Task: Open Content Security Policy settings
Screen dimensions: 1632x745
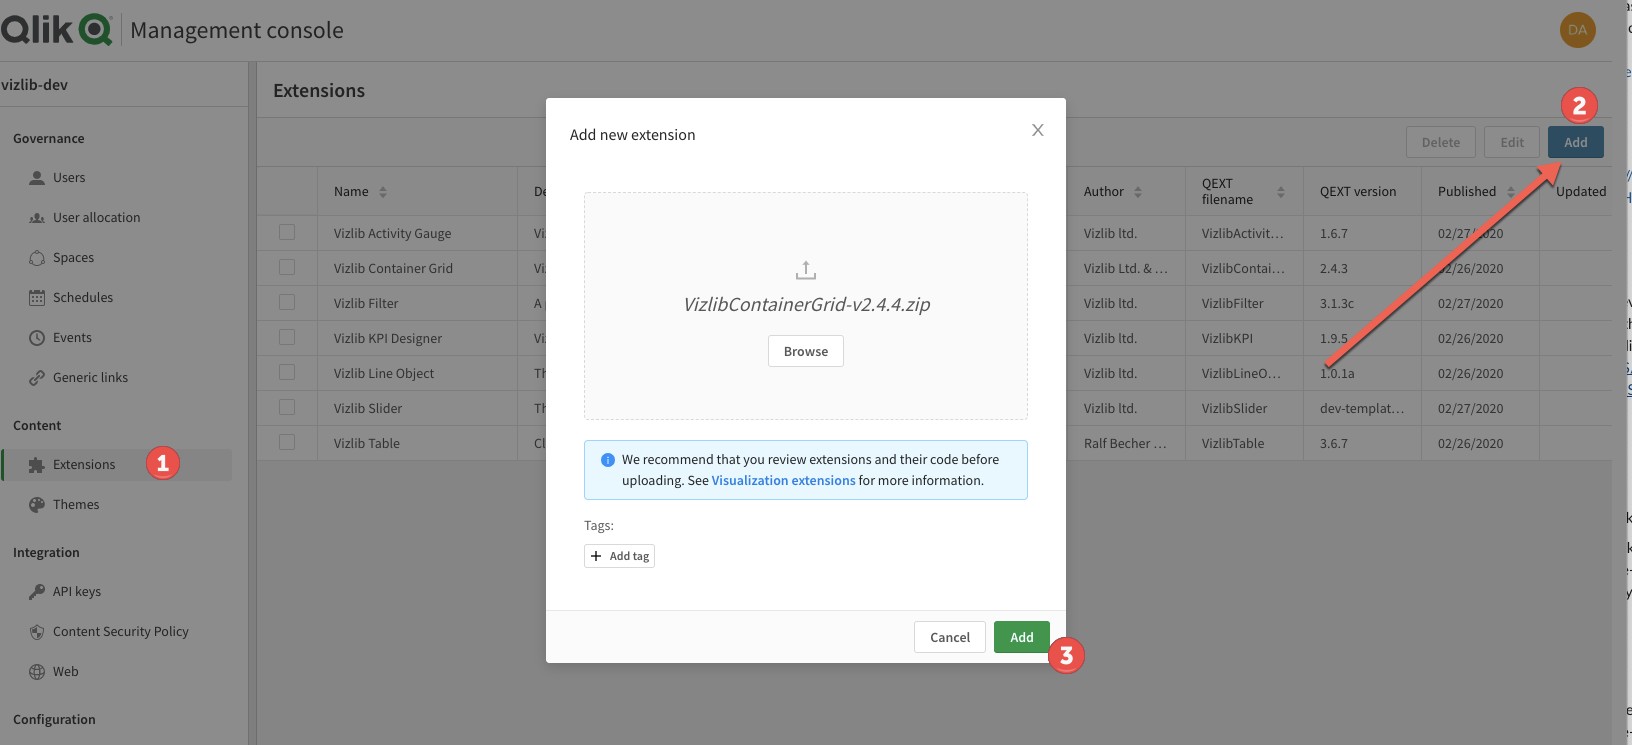Action: coord(121,632)
